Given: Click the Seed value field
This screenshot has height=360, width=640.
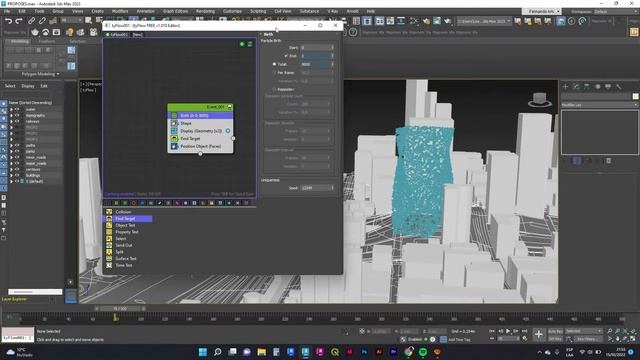Looking at the screenshot, I should tap(317, 188).
